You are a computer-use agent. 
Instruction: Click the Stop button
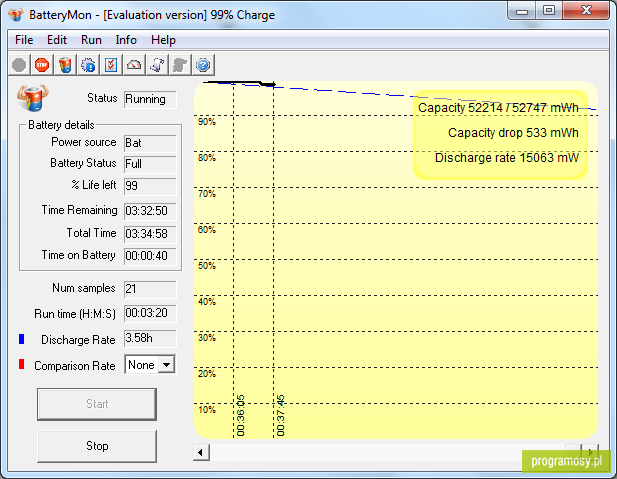(x=97, y=446)
